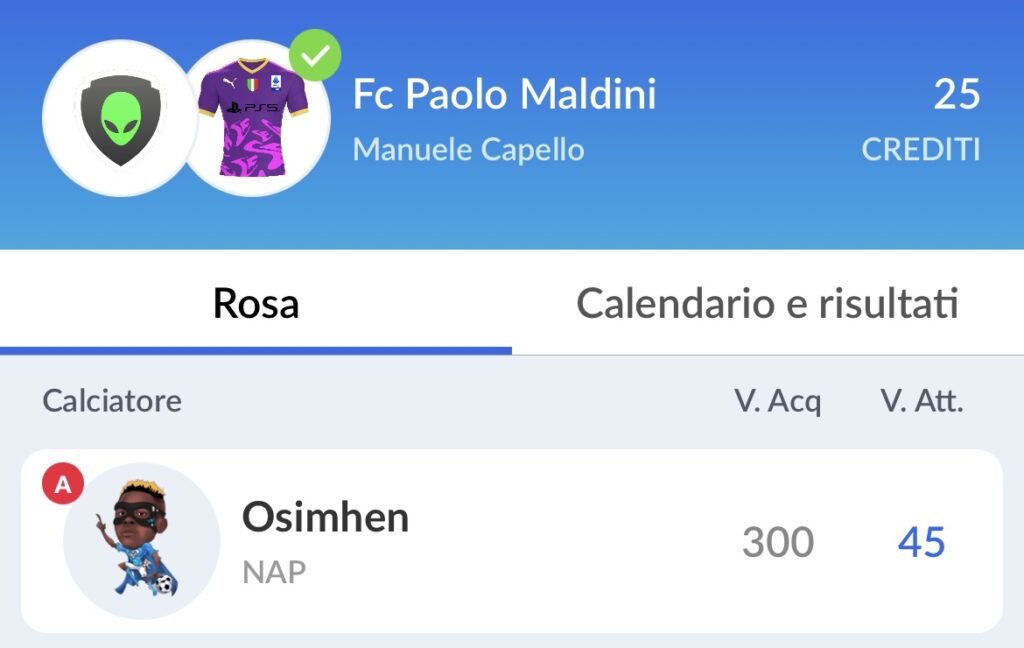Click the green checkmark verification badge
Screen dimensions: 1024x648
315,56
